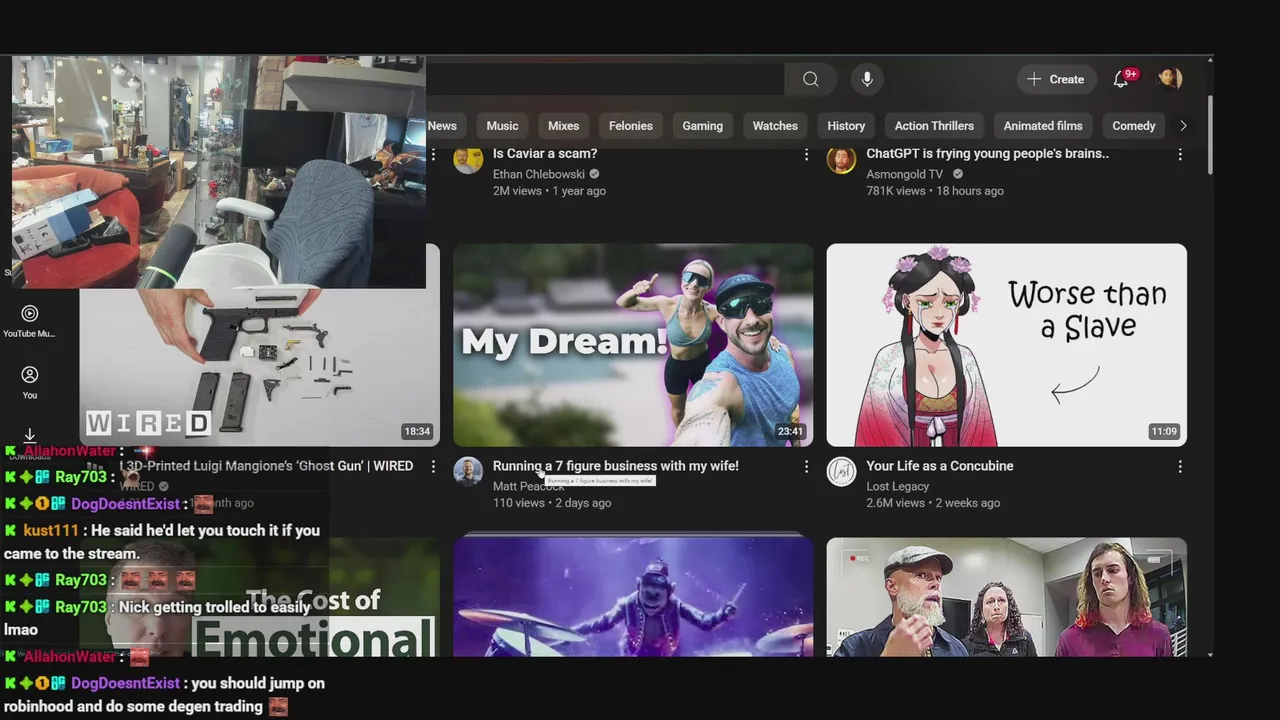This screenshot has height=720, width=1280.
Task: Open YouTube Music in sidebar
Action: 30,322
